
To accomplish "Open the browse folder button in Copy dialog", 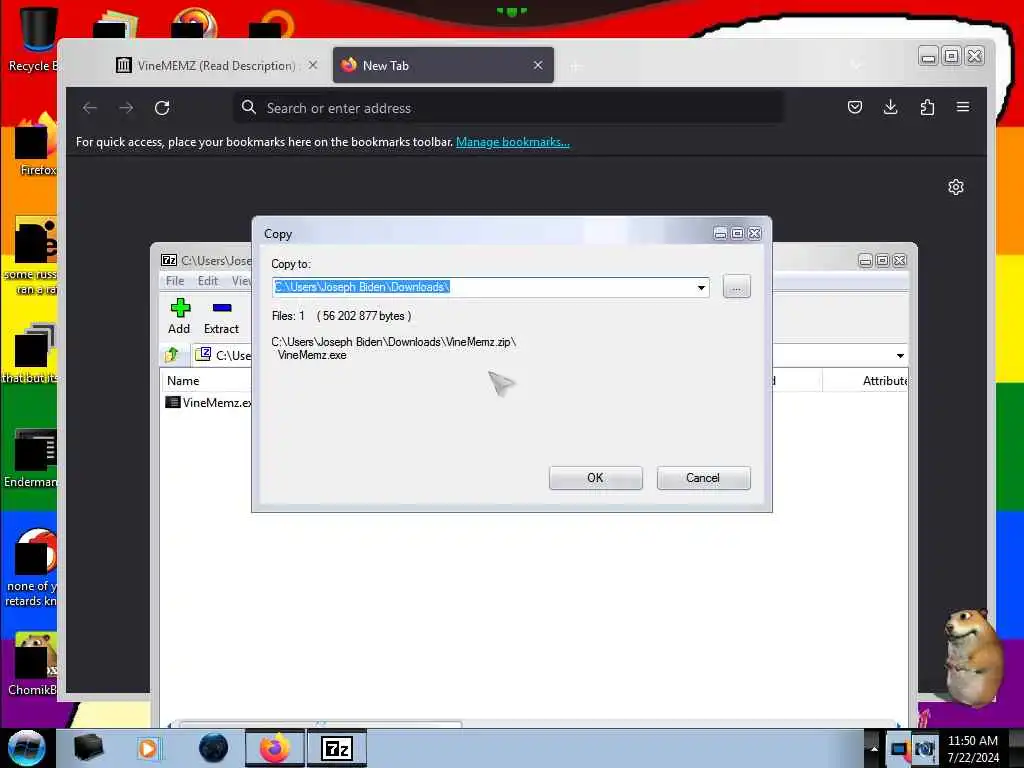I will point(737,287).
